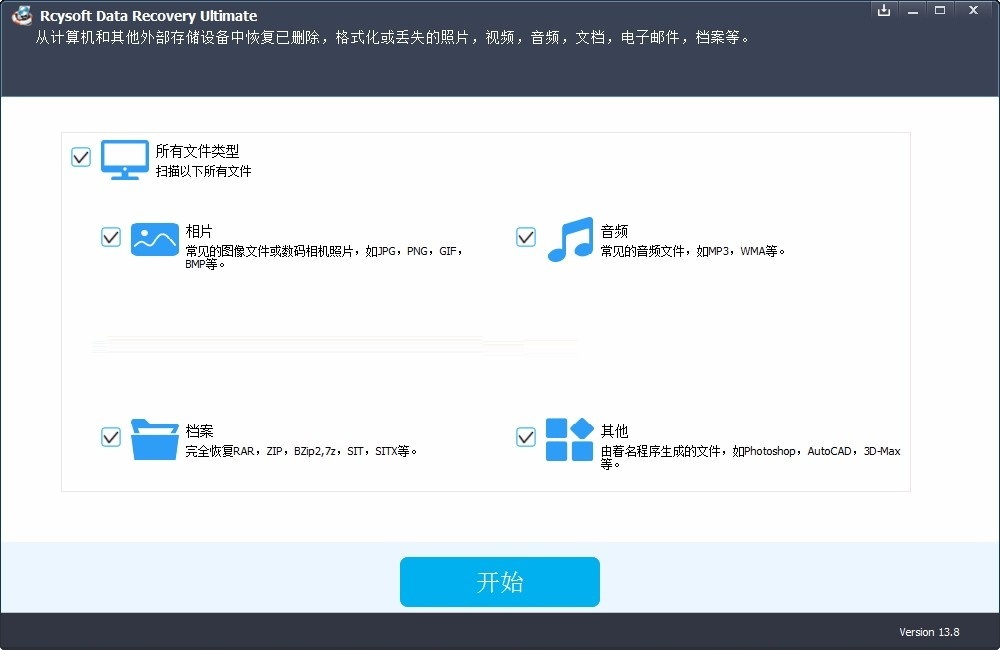Click the 音频 label text
1000x650 pixels.
coord(614,231)
